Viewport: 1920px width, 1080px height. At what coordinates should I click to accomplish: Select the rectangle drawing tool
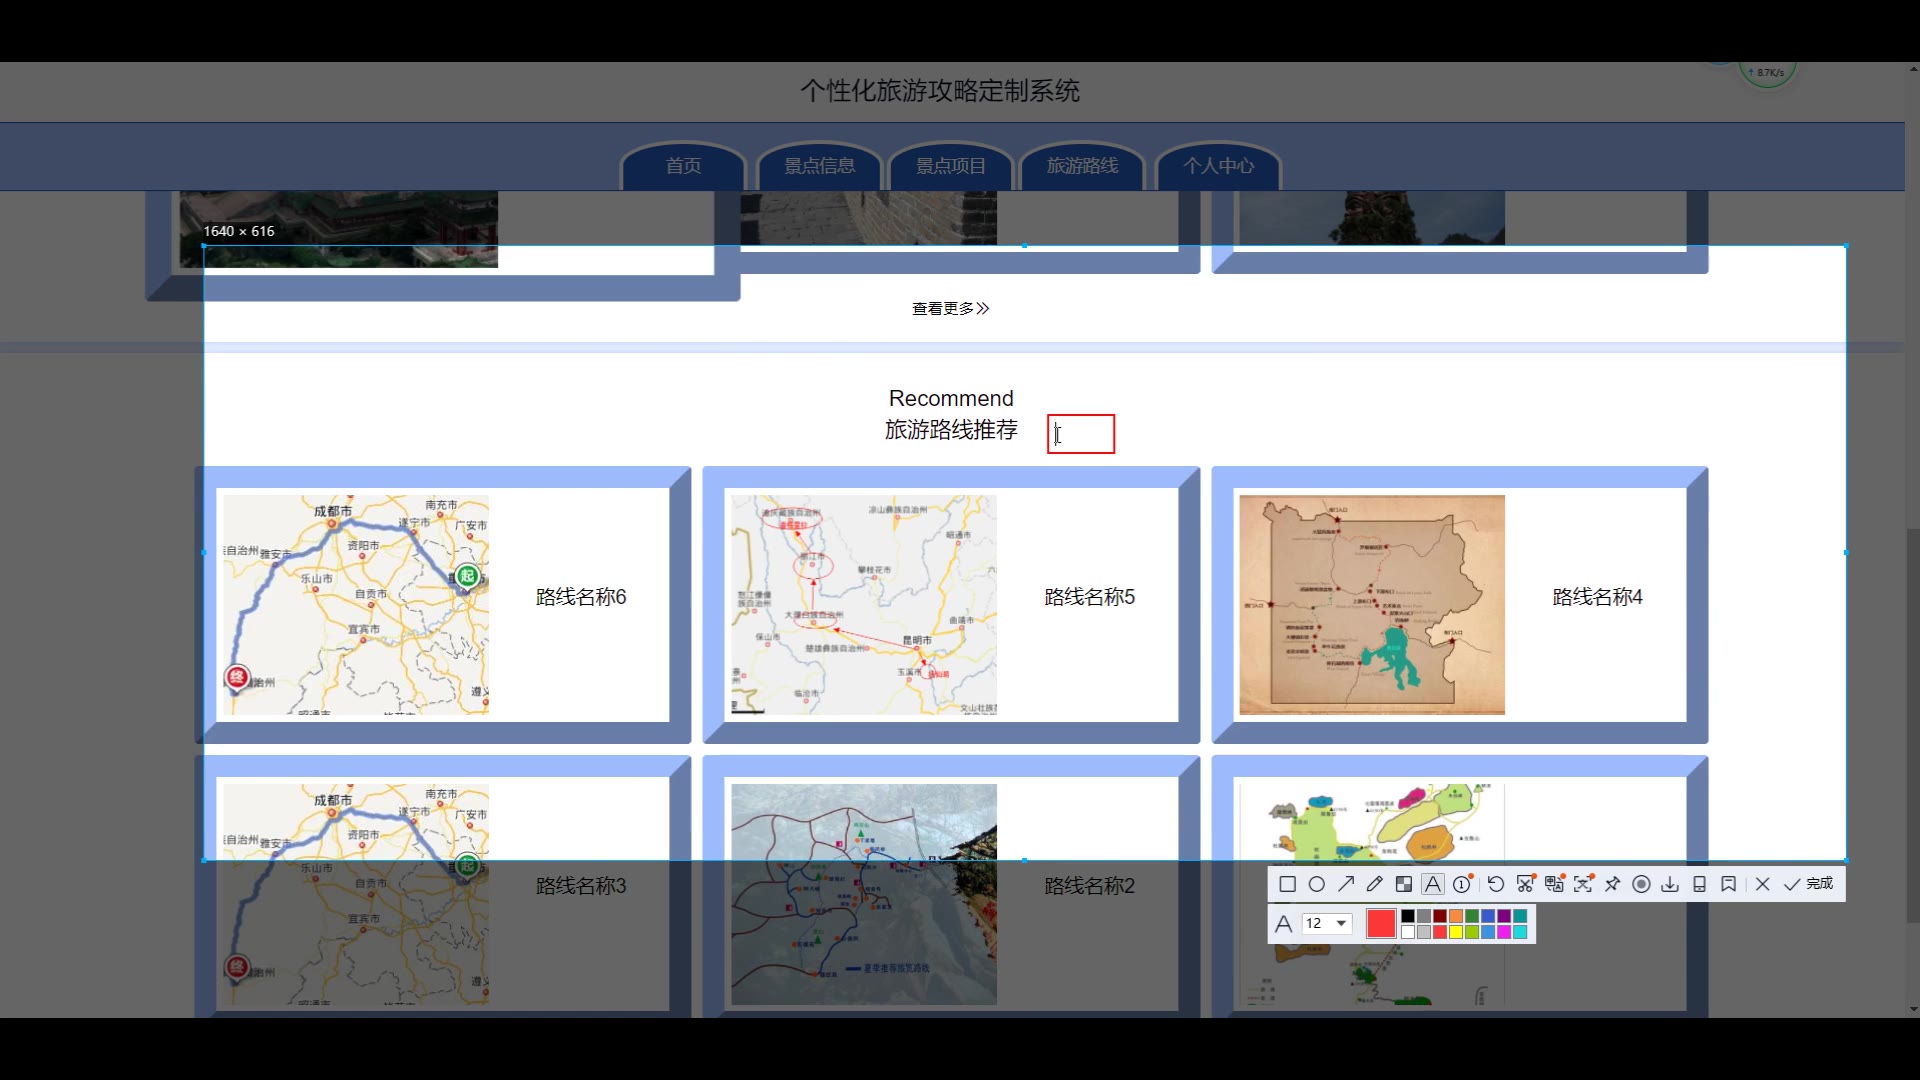pyautogui.click(x=1288, y=884)
